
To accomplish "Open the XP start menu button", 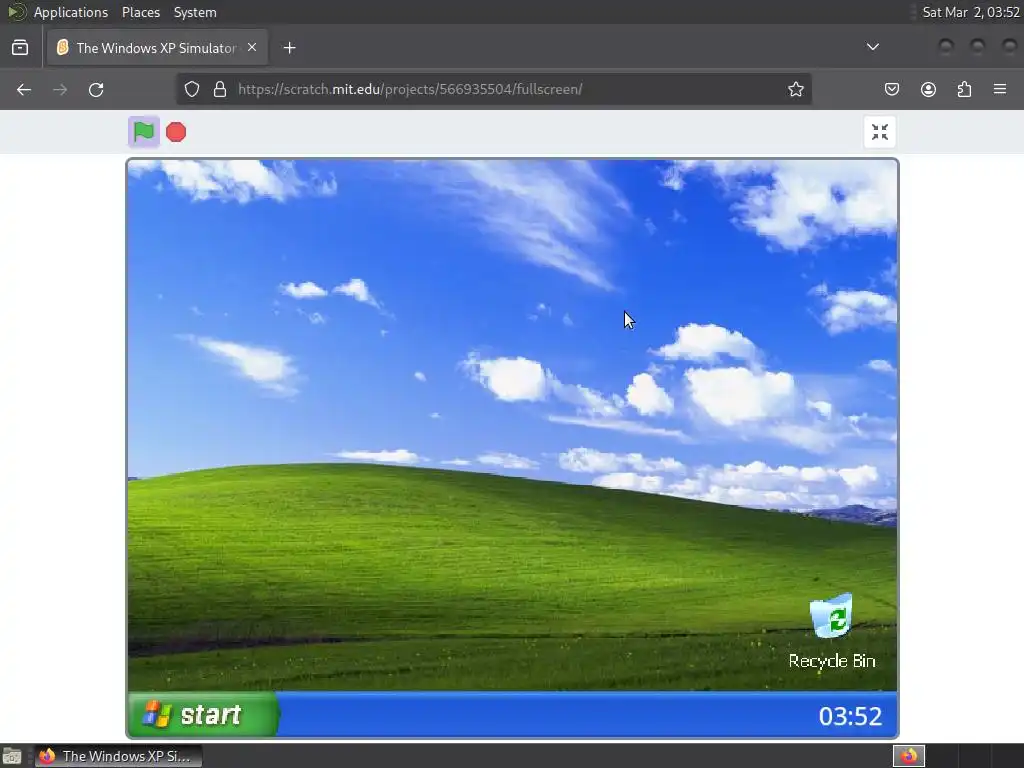I will (204, 714).
